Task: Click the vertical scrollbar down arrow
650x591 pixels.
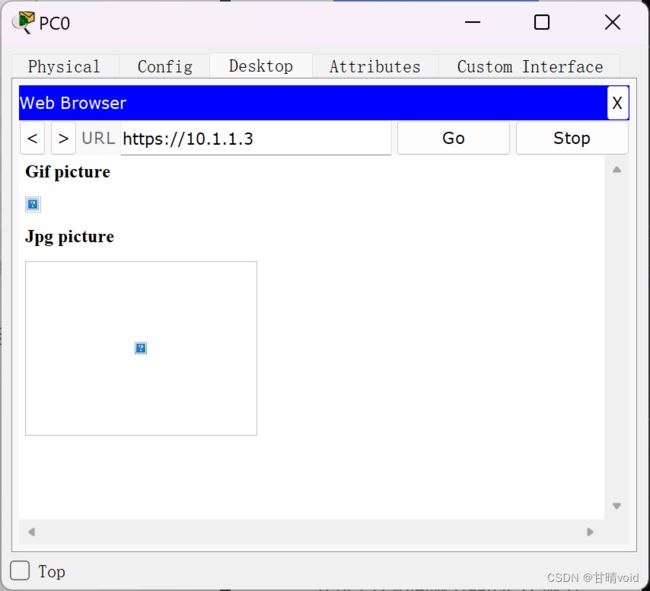Action: coord(617,506)
